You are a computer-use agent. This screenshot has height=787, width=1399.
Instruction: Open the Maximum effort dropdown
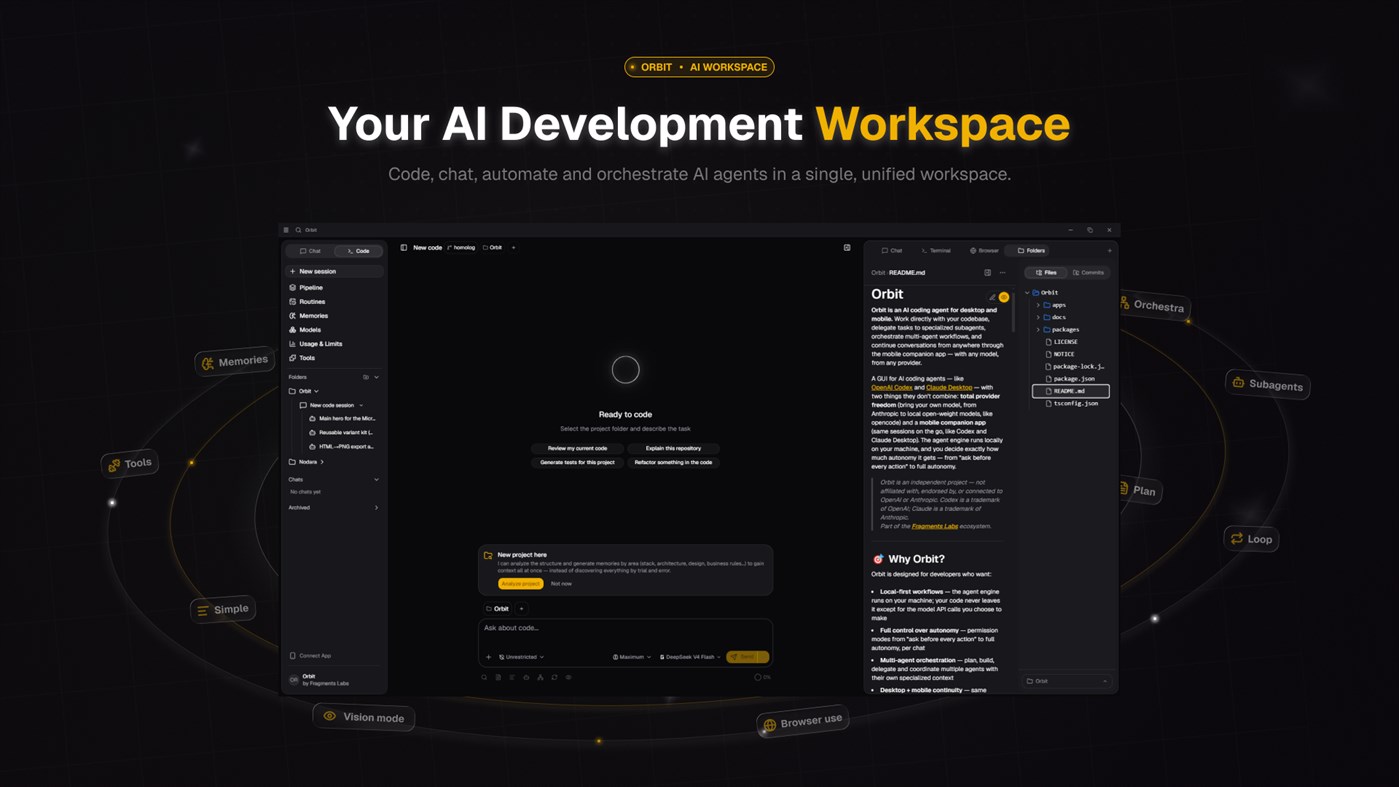click(632, 657)
